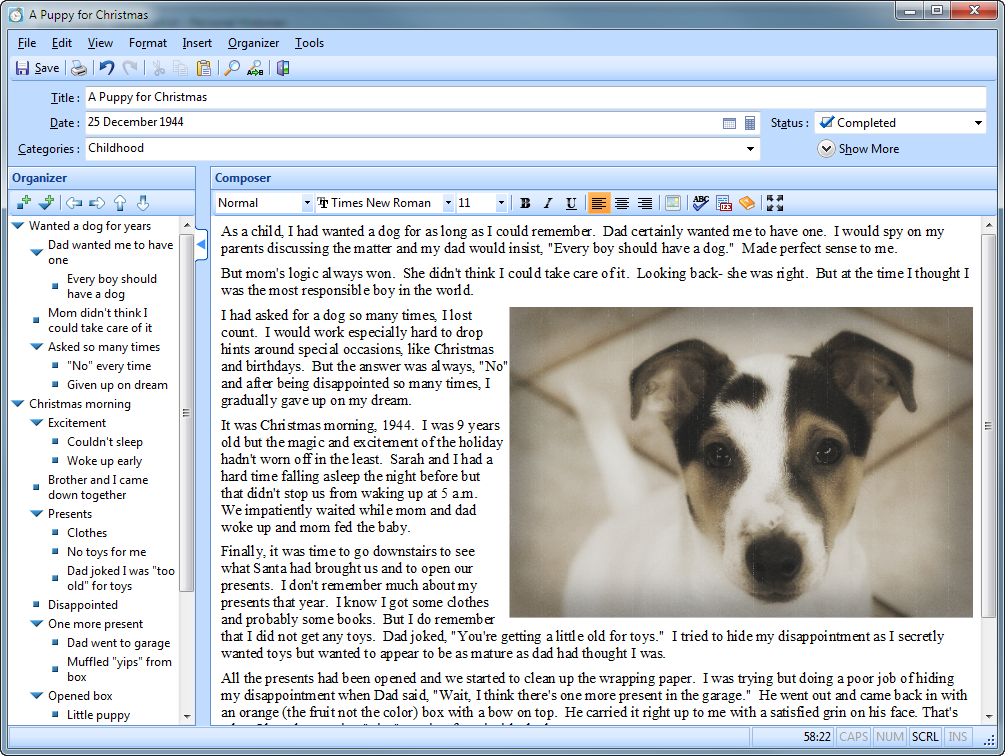Open the Insert menu
The image size is (1005, 756).
[x=197, y=43]
